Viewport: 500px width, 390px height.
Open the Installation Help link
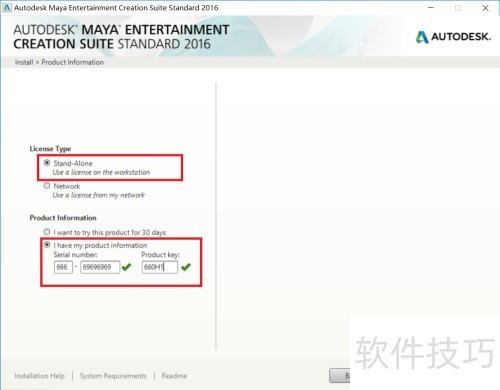39,376
